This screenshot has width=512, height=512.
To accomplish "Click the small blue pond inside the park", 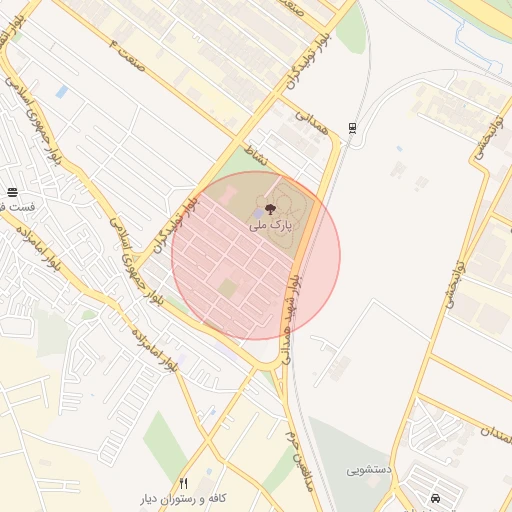I will [x=258, y=214].
